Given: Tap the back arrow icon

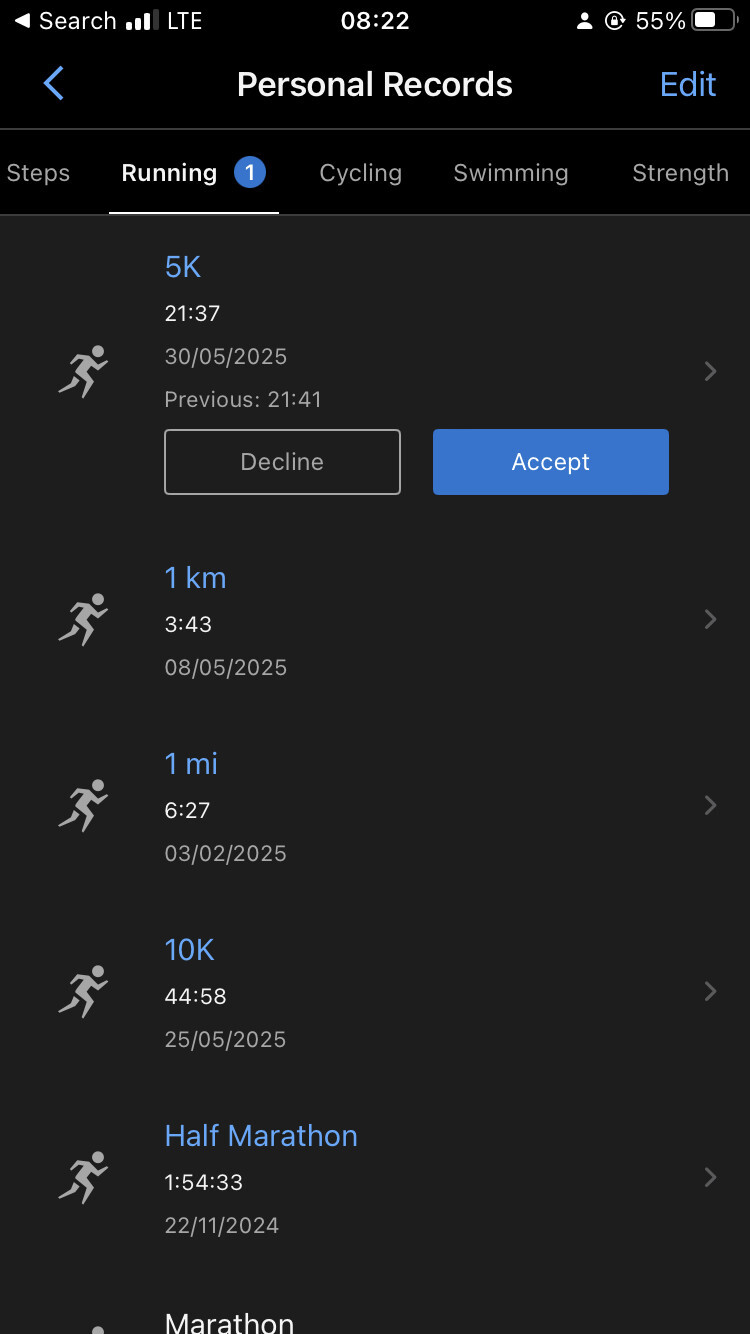Looking at the screenshot, I should click(54, 84).
